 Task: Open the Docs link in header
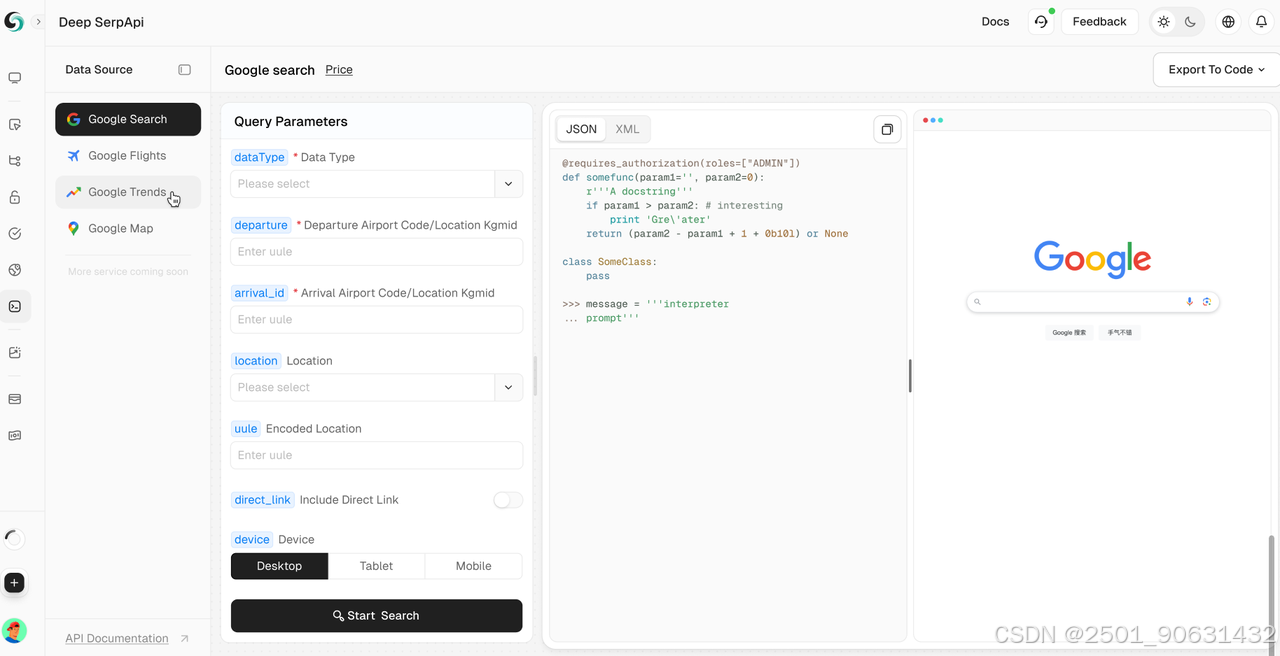(x=995, y=22)
